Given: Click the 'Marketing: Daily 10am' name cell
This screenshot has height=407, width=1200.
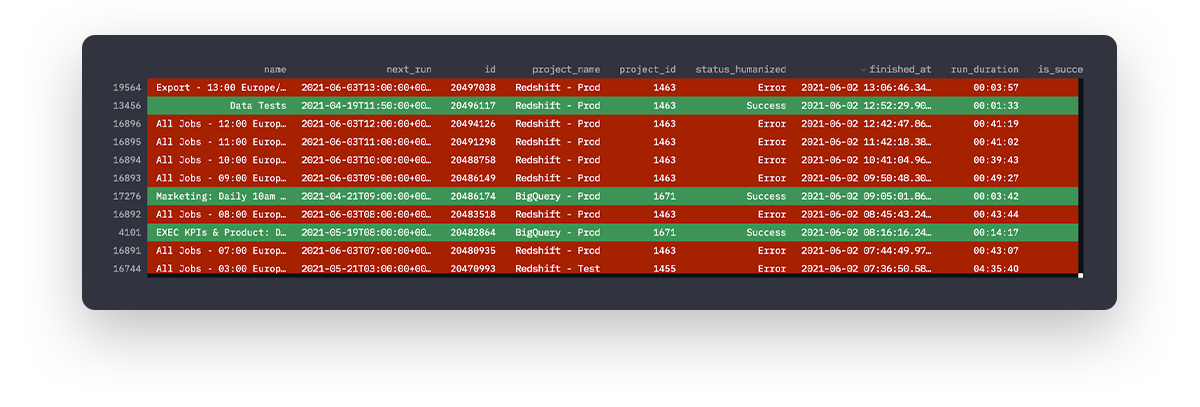Looking at the screenshot, I should [221, 197].
